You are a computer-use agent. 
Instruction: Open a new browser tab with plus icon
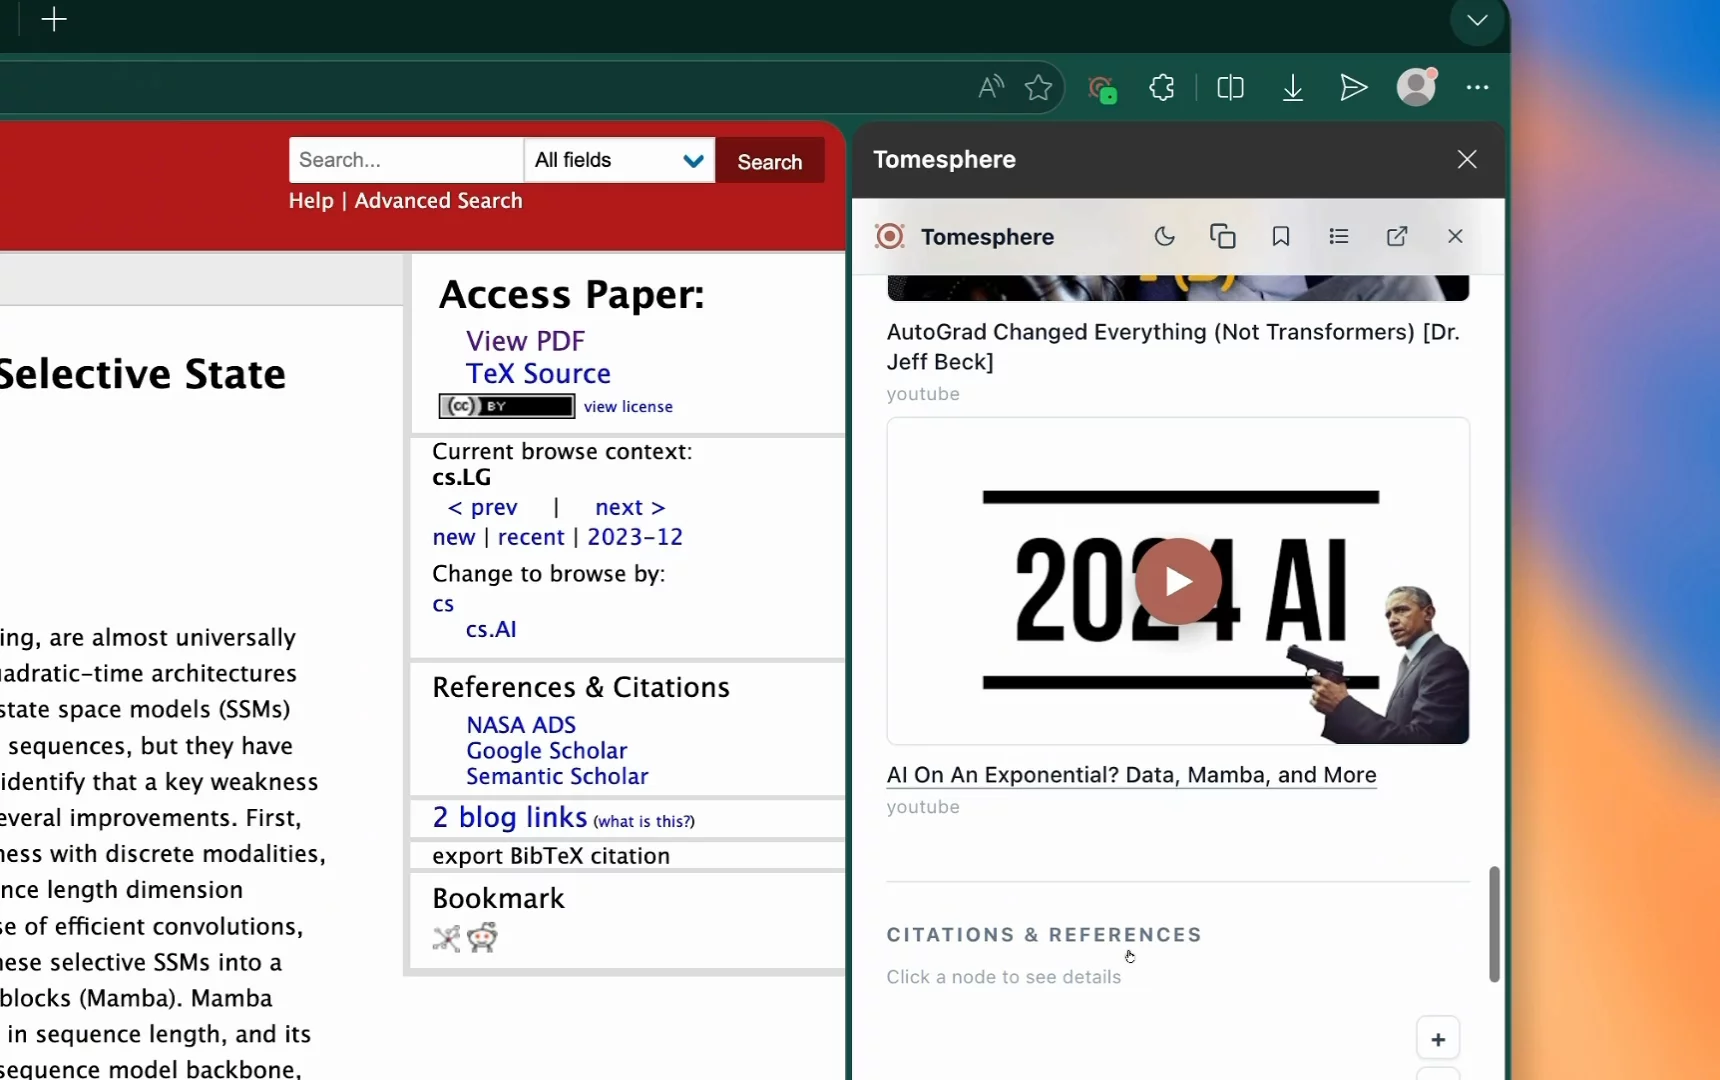pos(54,20)
